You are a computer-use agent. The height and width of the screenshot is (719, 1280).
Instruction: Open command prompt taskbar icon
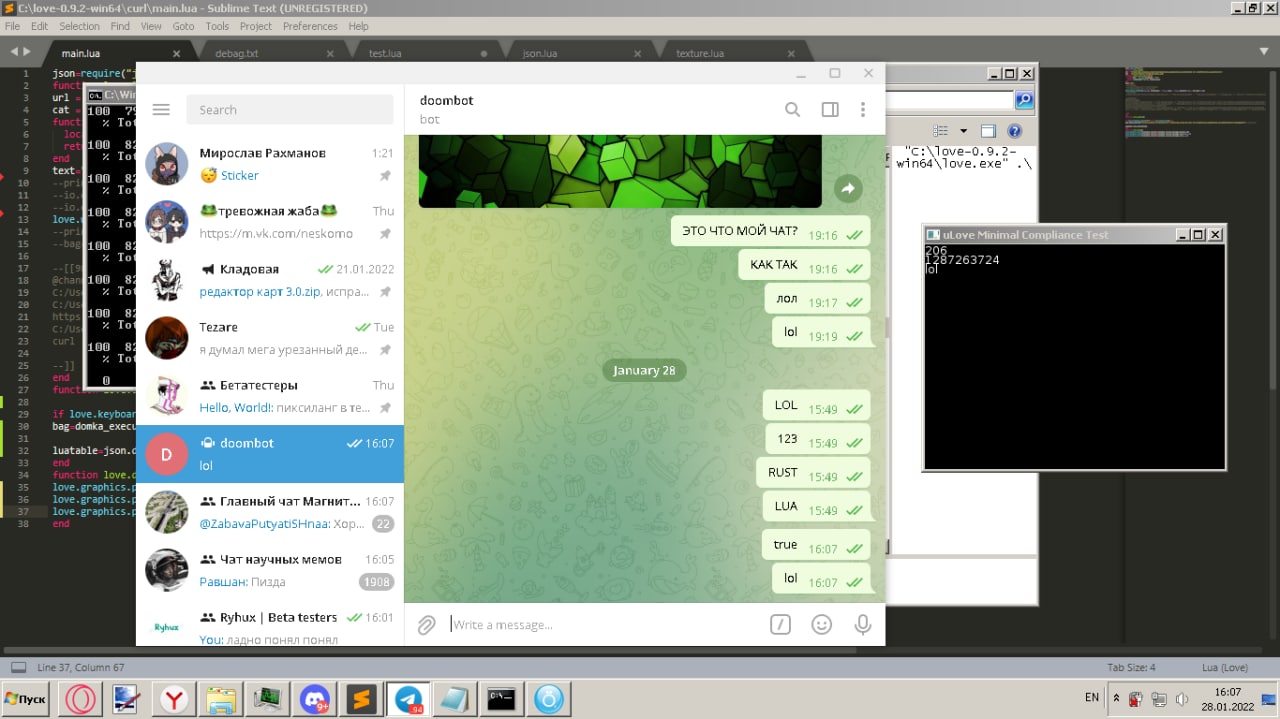[x=502, y=699]
